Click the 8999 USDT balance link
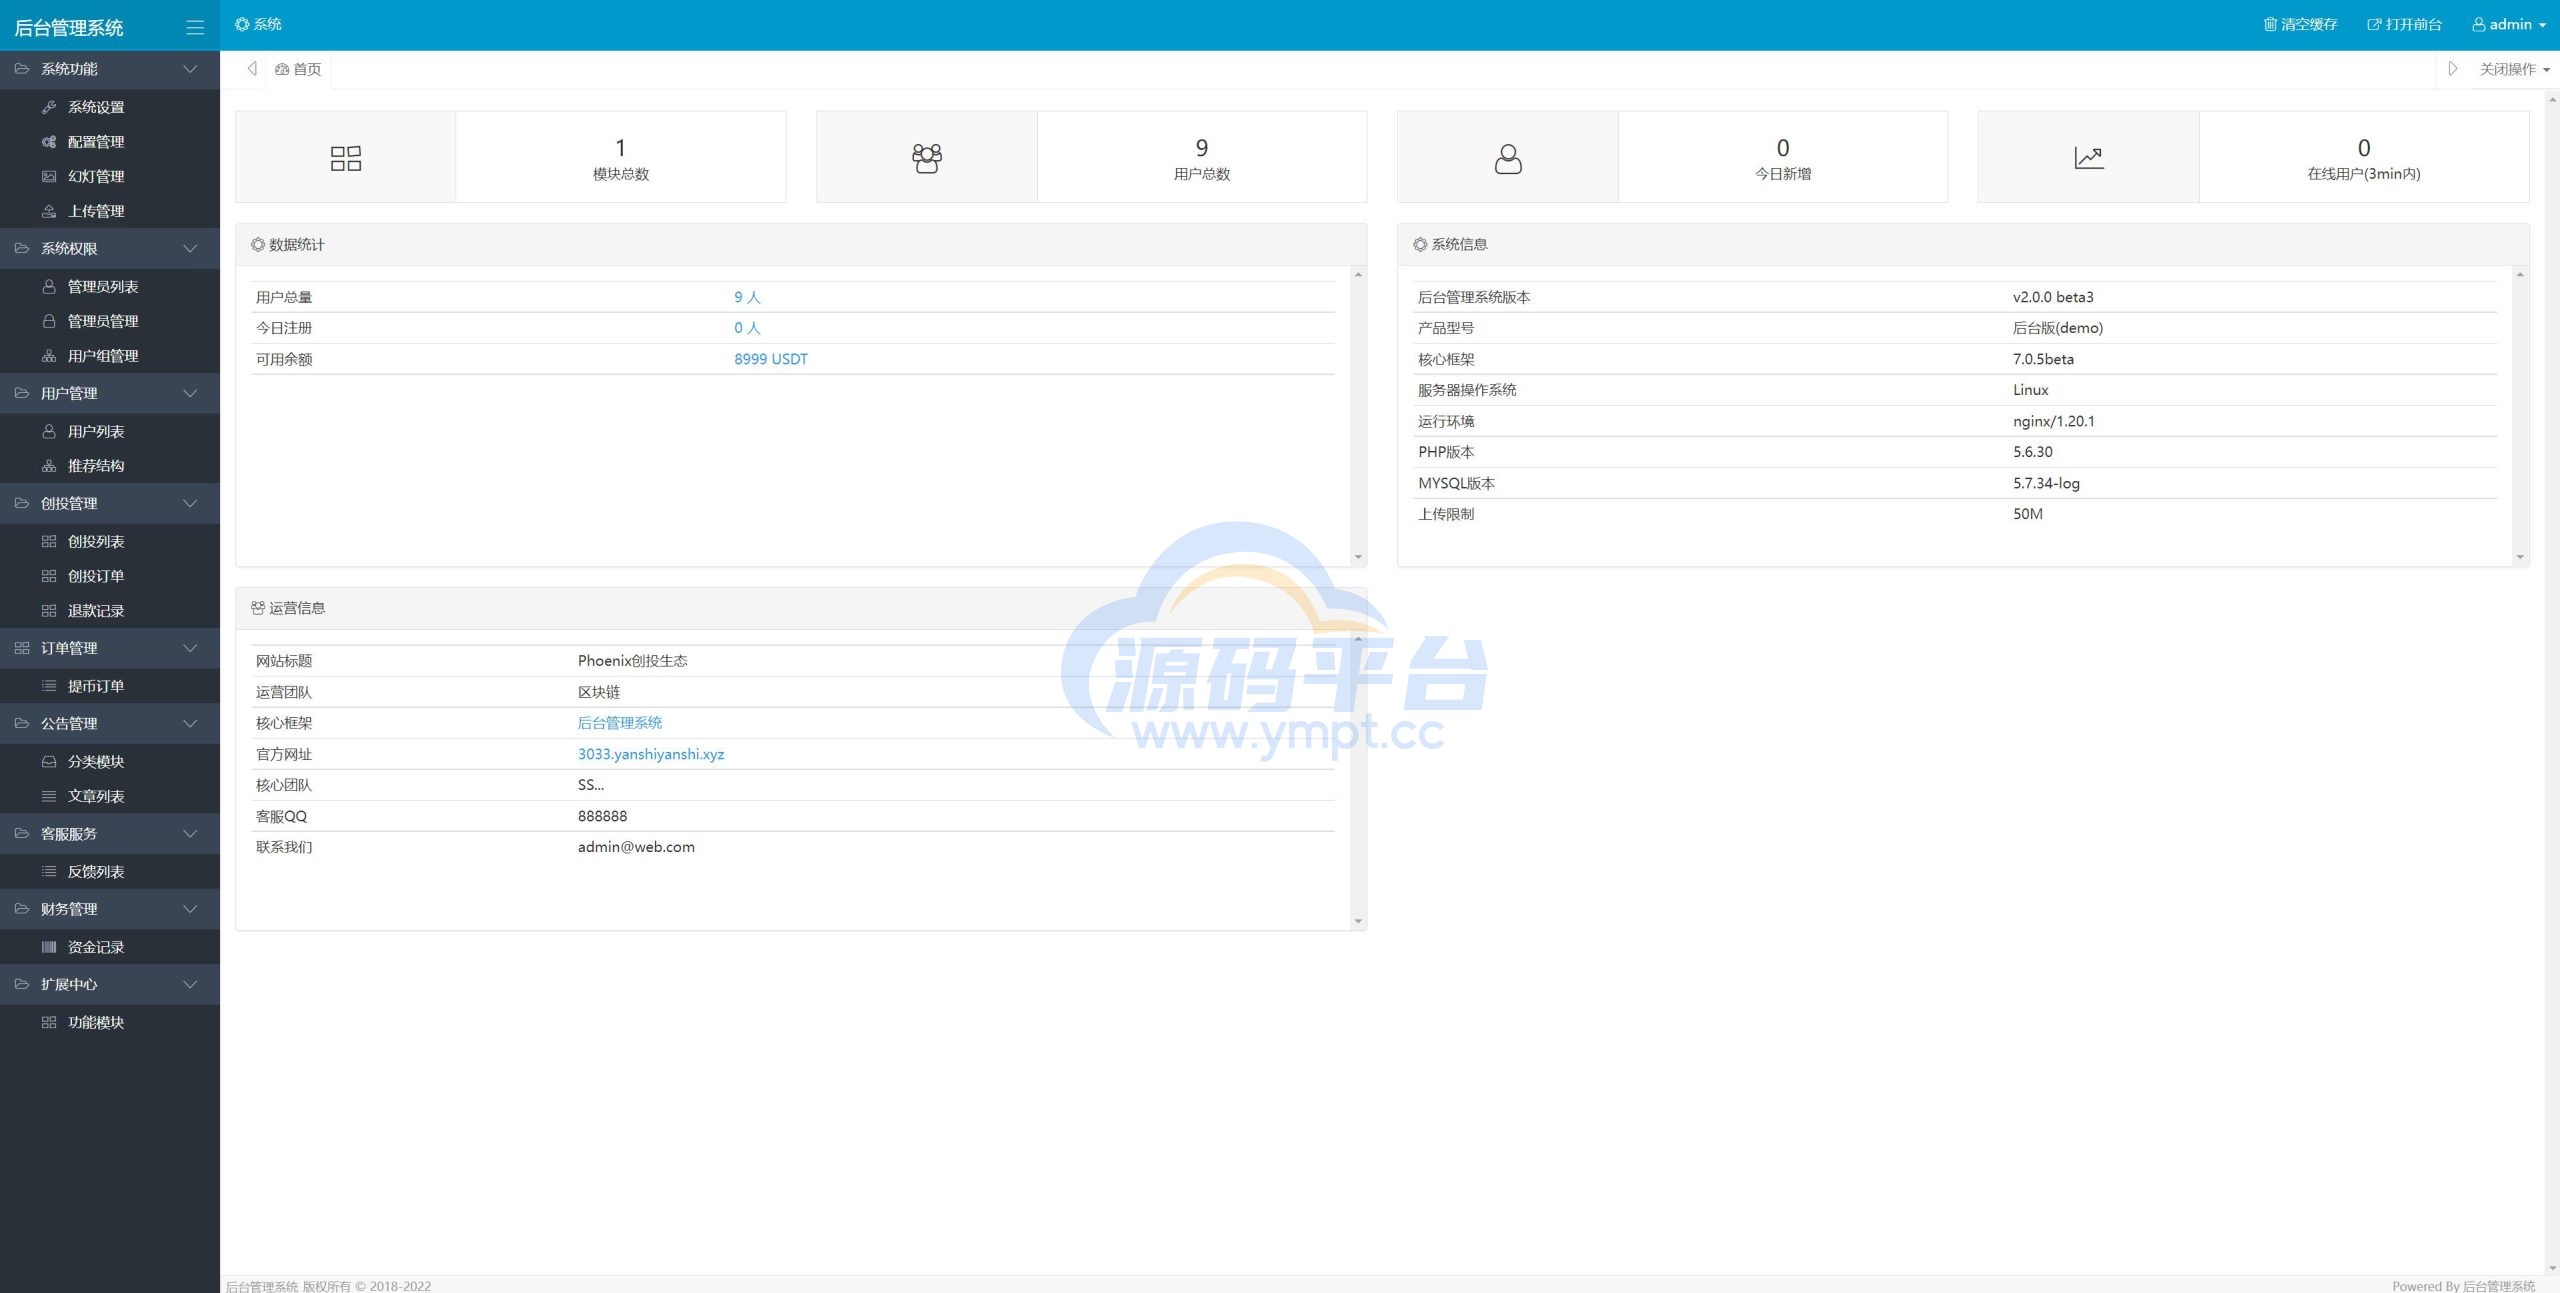Viewport: 2560px width, 1293px height. (771, 359)
